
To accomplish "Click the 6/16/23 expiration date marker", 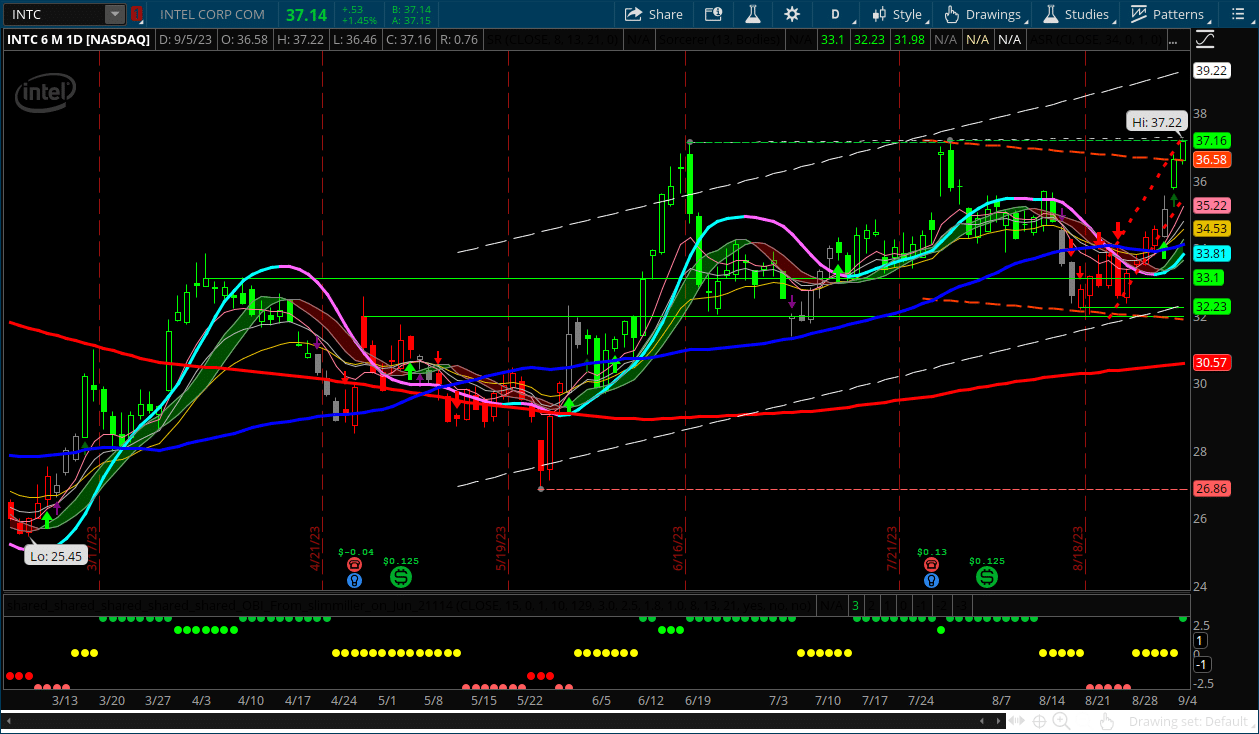I will (680, 549).
